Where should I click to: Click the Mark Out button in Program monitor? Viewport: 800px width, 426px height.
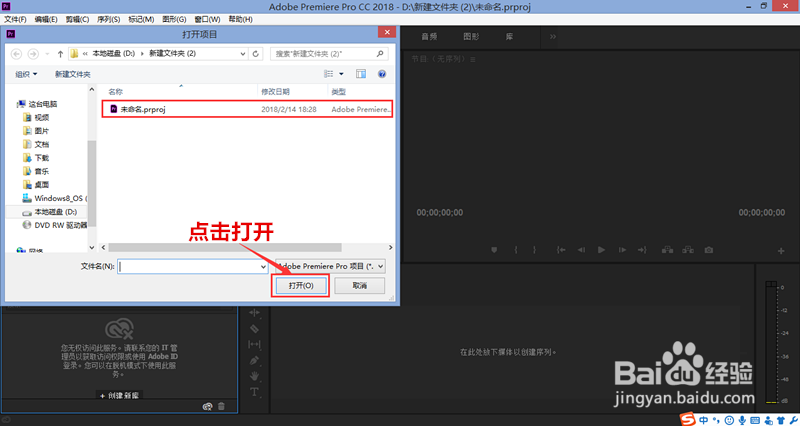(534, 250)
